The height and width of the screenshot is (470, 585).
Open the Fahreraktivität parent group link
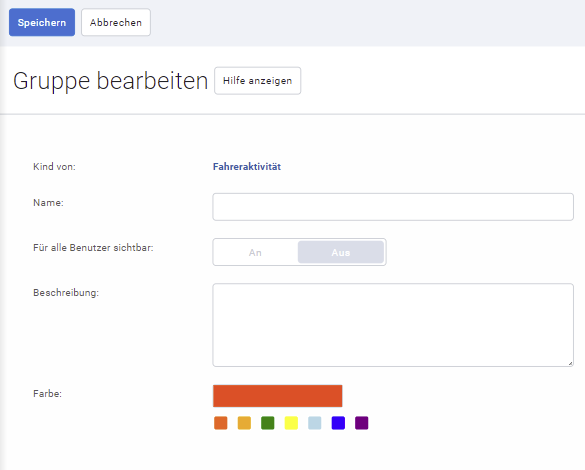click(x=247, y=167)
